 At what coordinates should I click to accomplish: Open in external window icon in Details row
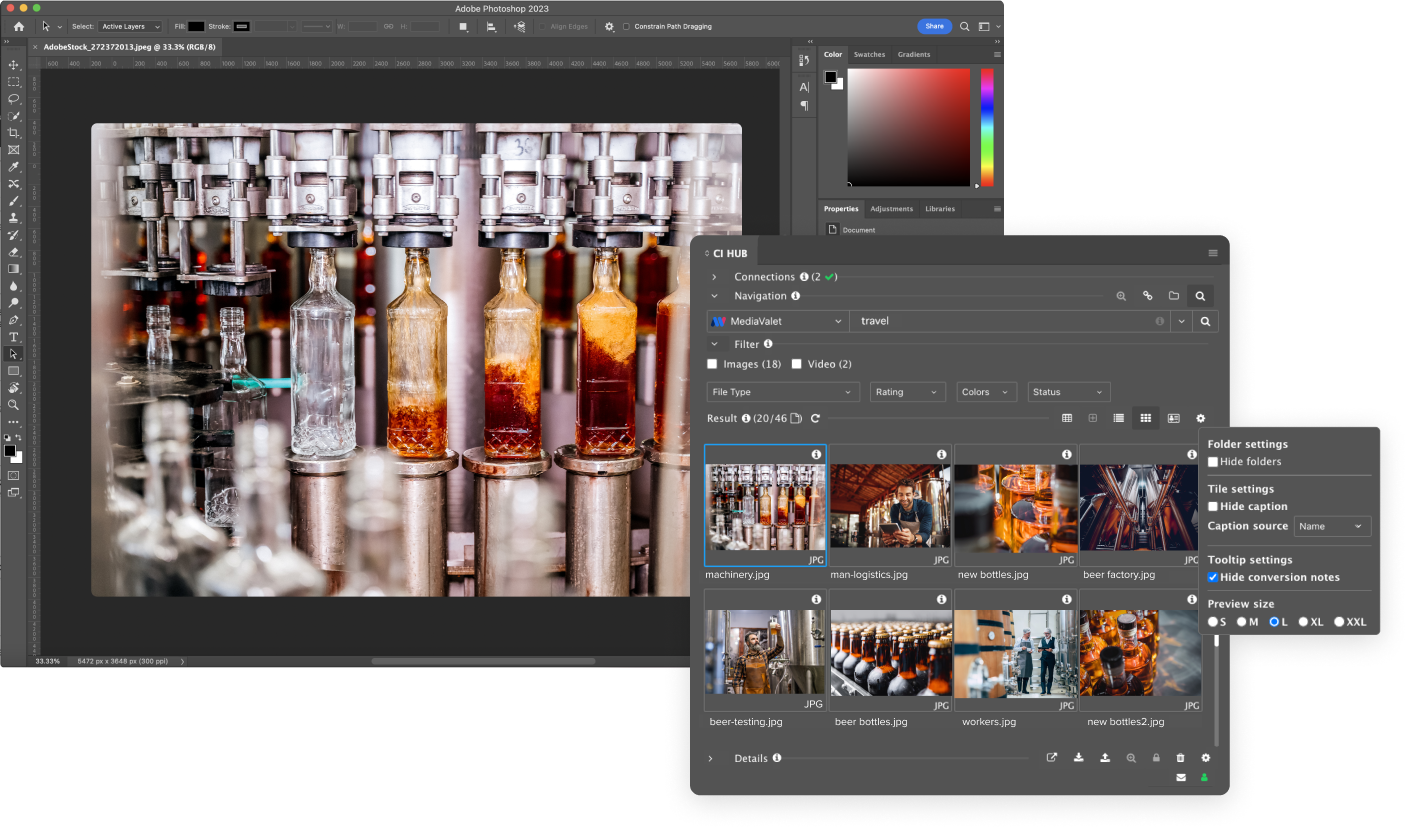pos(1052,758)
